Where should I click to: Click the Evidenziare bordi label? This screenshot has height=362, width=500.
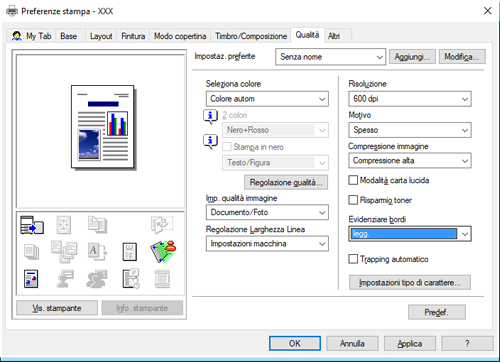(x=377, y=219)
